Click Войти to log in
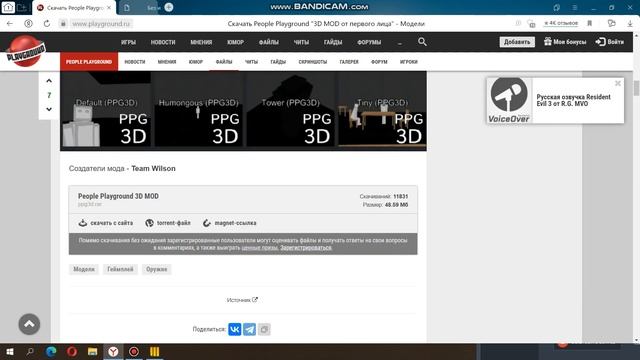This screenshot has width=640, height=360. pos(610,42)
